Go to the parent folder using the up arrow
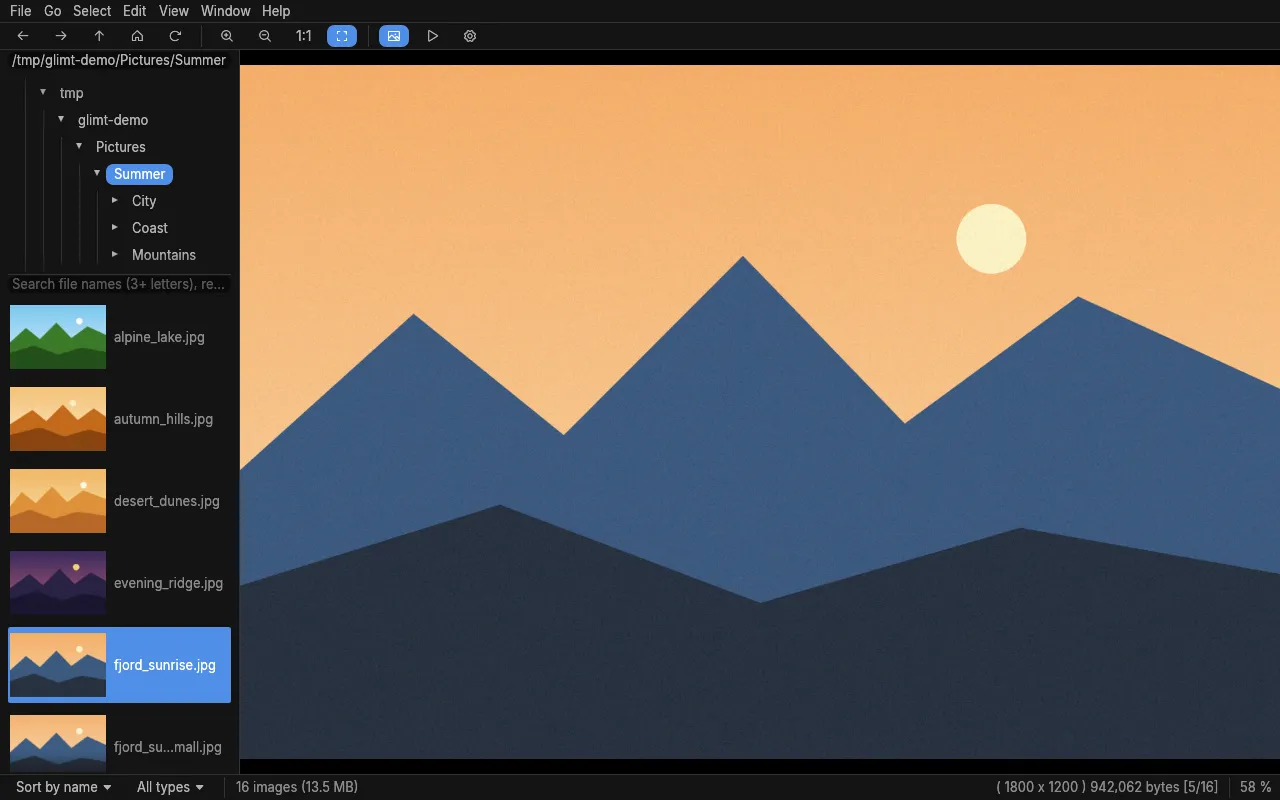 (x=99, y=36)
